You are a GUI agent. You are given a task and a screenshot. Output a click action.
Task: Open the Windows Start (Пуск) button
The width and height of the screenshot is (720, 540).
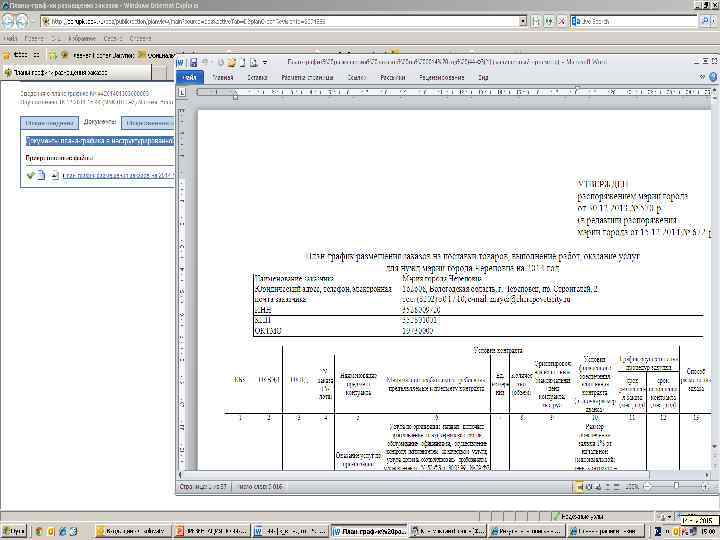coord(14,531)
